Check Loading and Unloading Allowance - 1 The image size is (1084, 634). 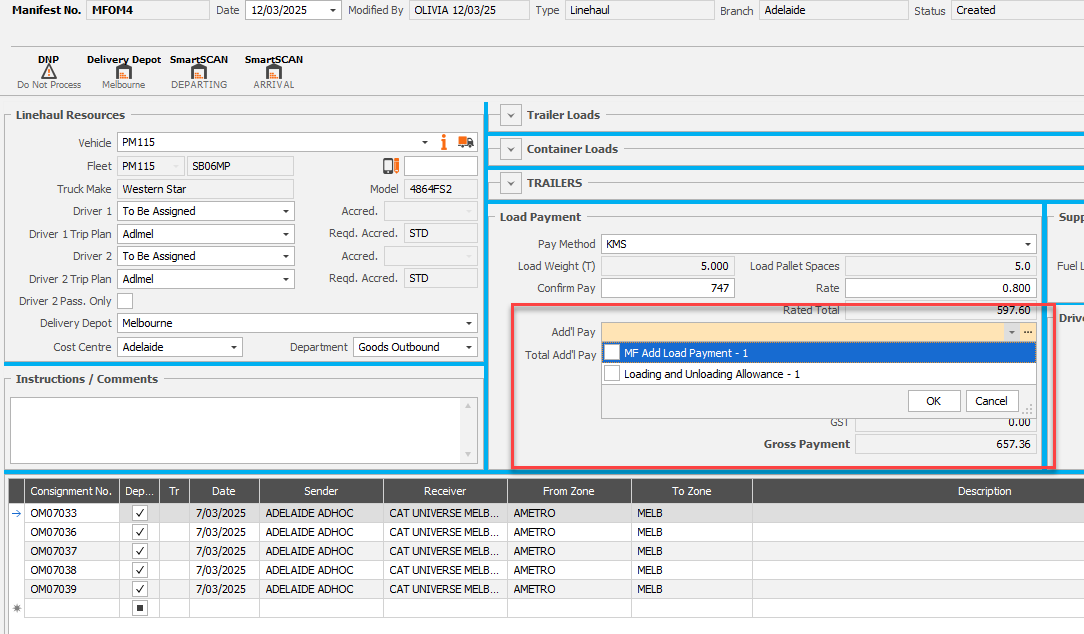click(x=612, y=374)
